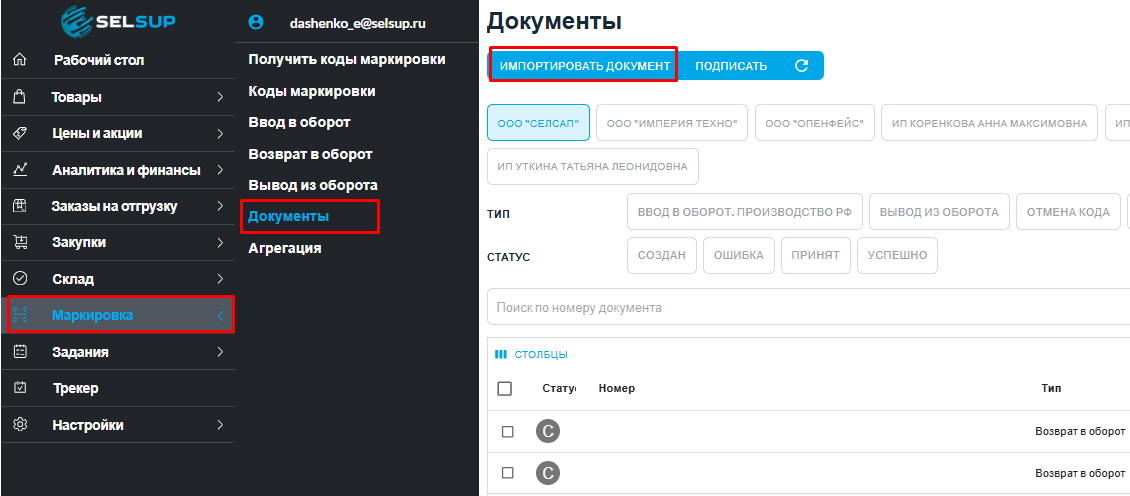Image resolution: width=1130 pixels, height=496 pixels.
Task: Click the user profile avatar icon
Action: (x=255, y=22)
